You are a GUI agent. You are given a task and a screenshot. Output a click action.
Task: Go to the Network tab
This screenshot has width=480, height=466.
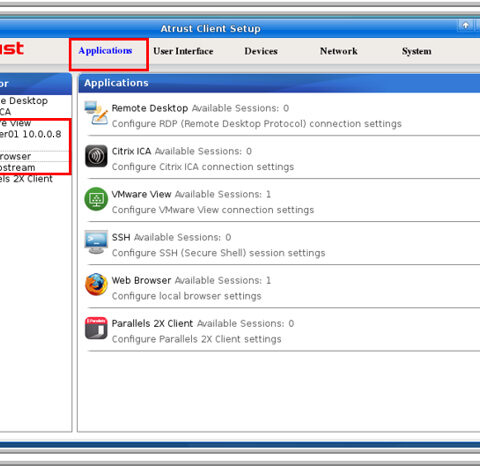point(339,51)
